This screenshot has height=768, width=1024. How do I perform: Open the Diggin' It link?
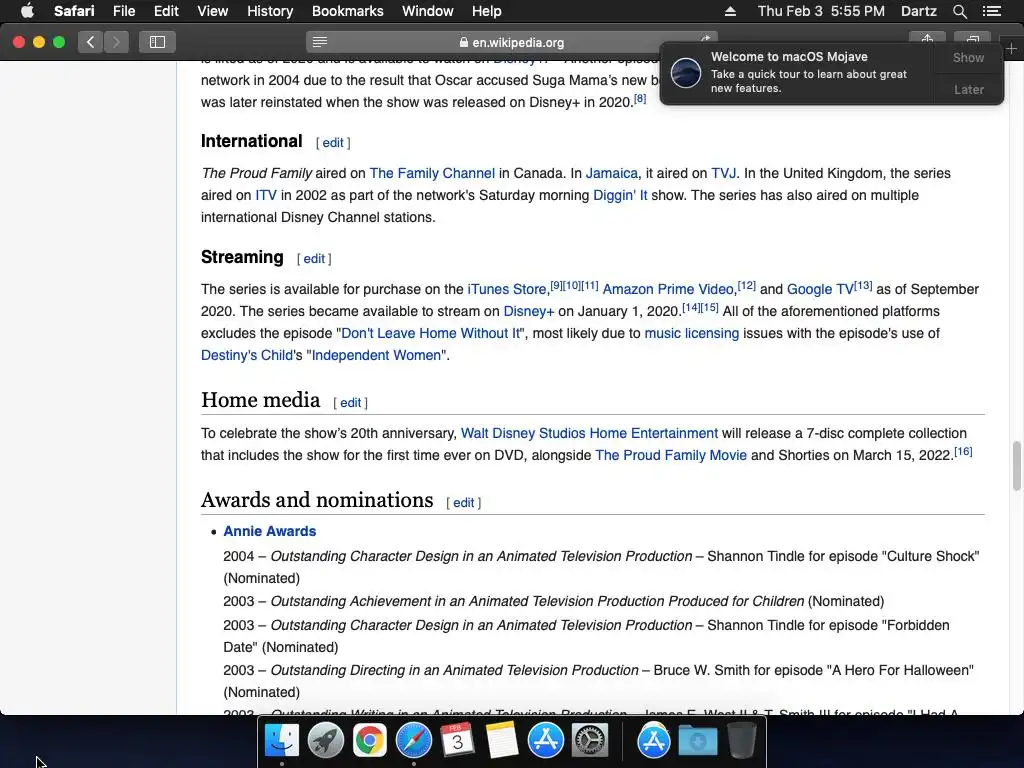(x=620, y=196)
